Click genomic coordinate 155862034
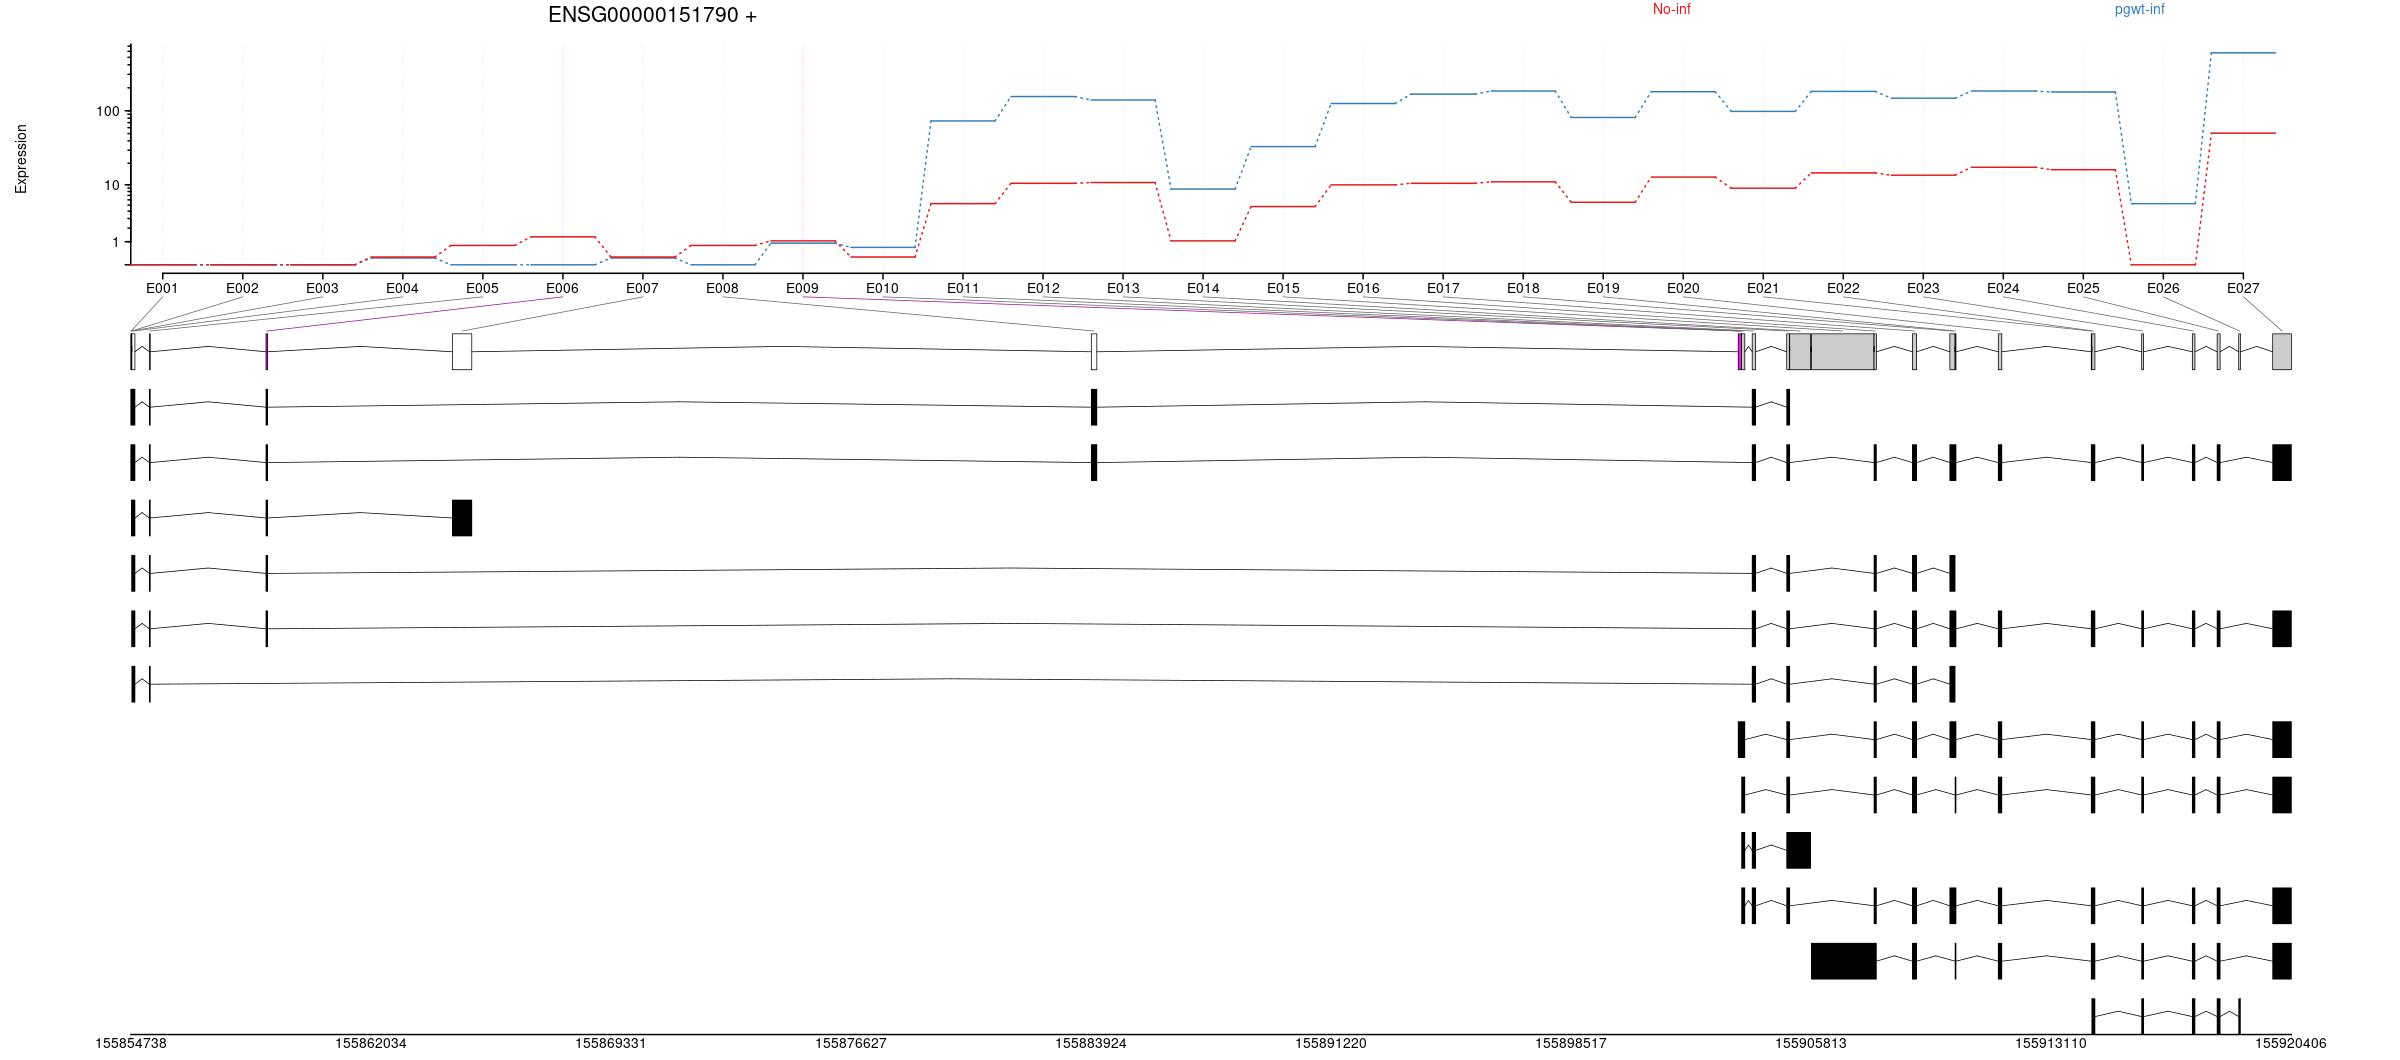2400x1060 pixels. [371, 1043]
